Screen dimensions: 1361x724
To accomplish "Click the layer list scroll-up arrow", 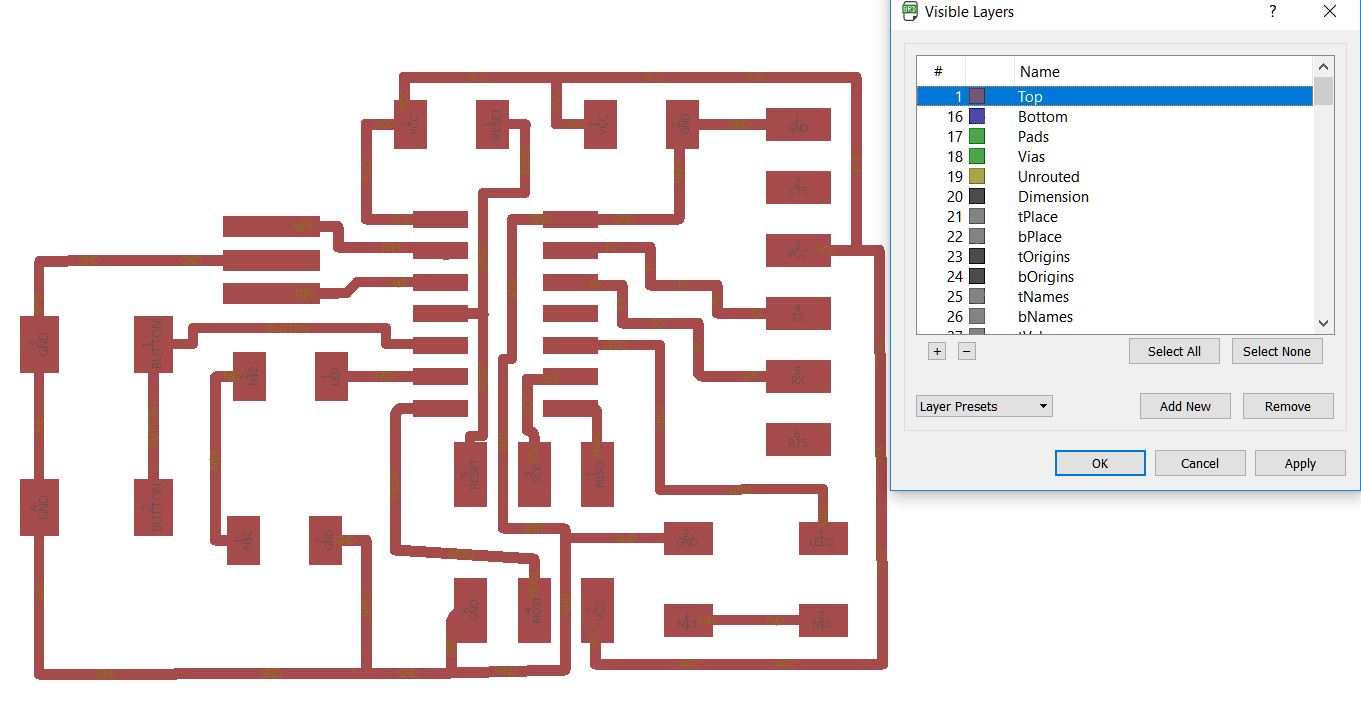I will click(x=1323, y=66).
